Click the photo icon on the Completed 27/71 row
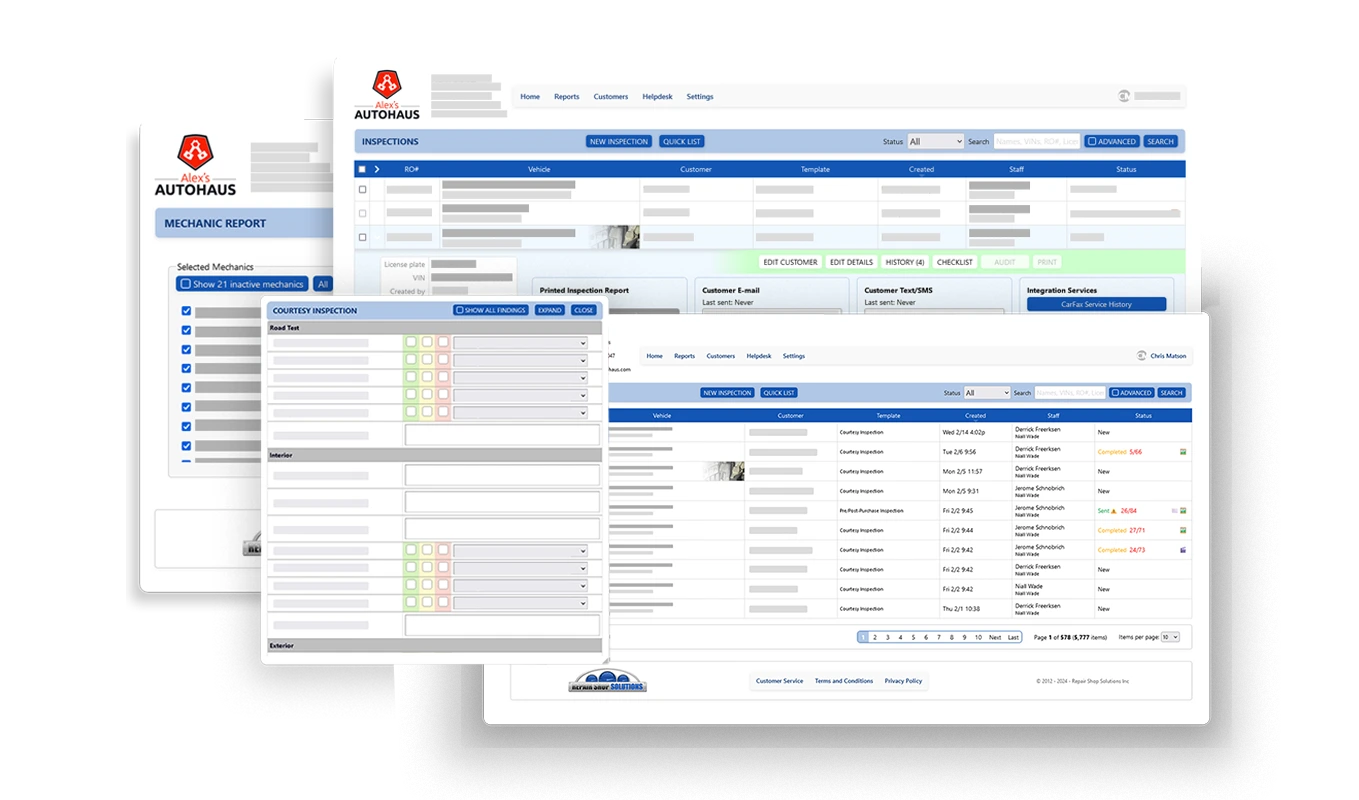 pyautogui.click(x=1183, y=530)
